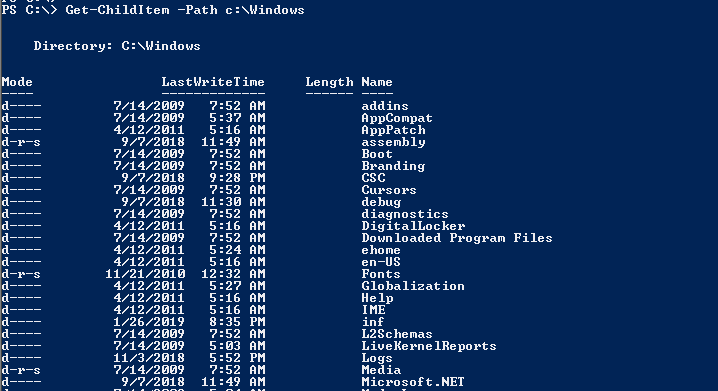Click the Mode column header
Image resolution: width=718 pixels, height=391 pixels.
pos(17,82)
